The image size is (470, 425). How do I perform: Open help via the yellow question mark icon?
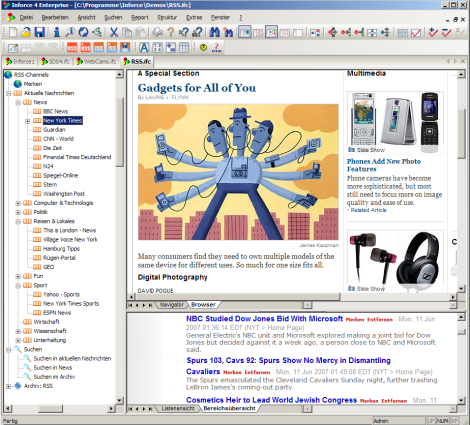pyautogui.click(x=171, y=32)
